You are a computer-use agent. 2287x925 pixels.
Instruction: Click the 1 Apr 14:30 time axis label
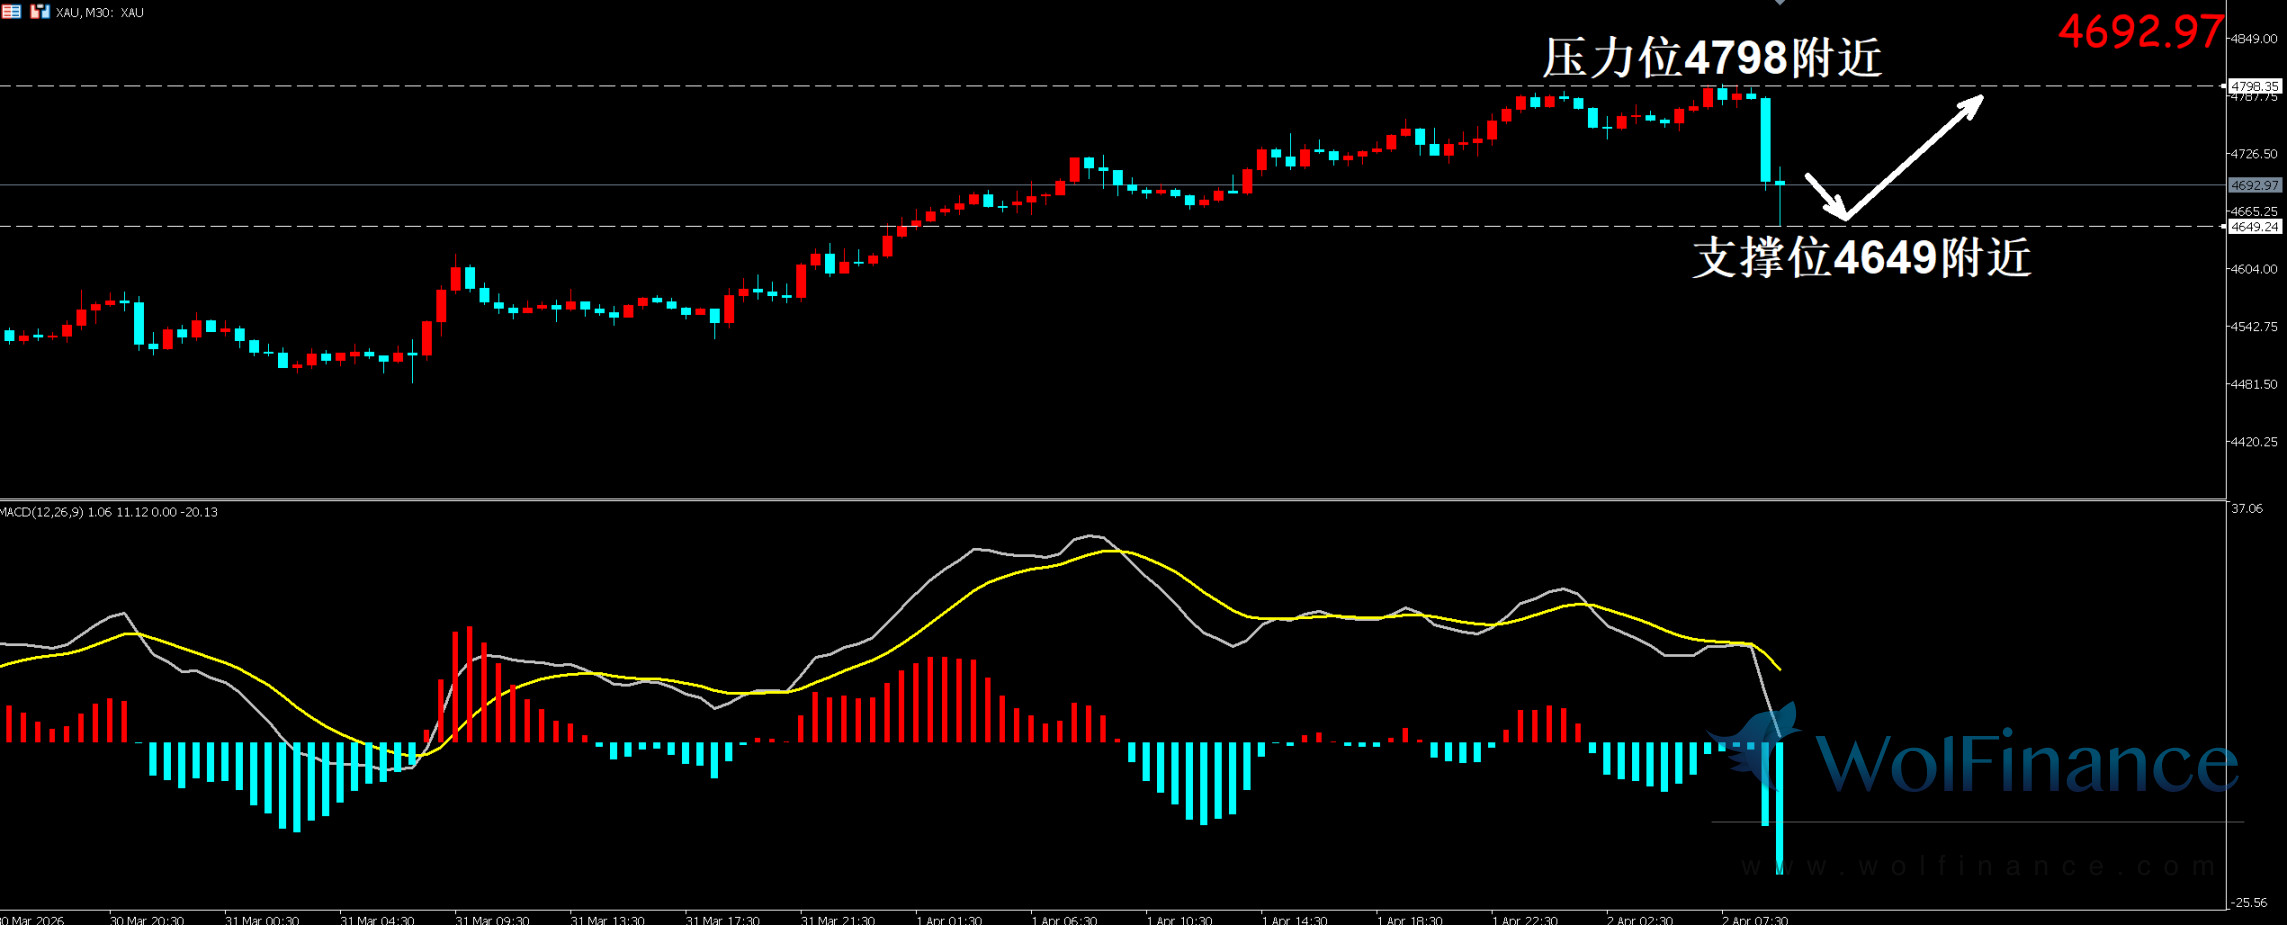1294,919
